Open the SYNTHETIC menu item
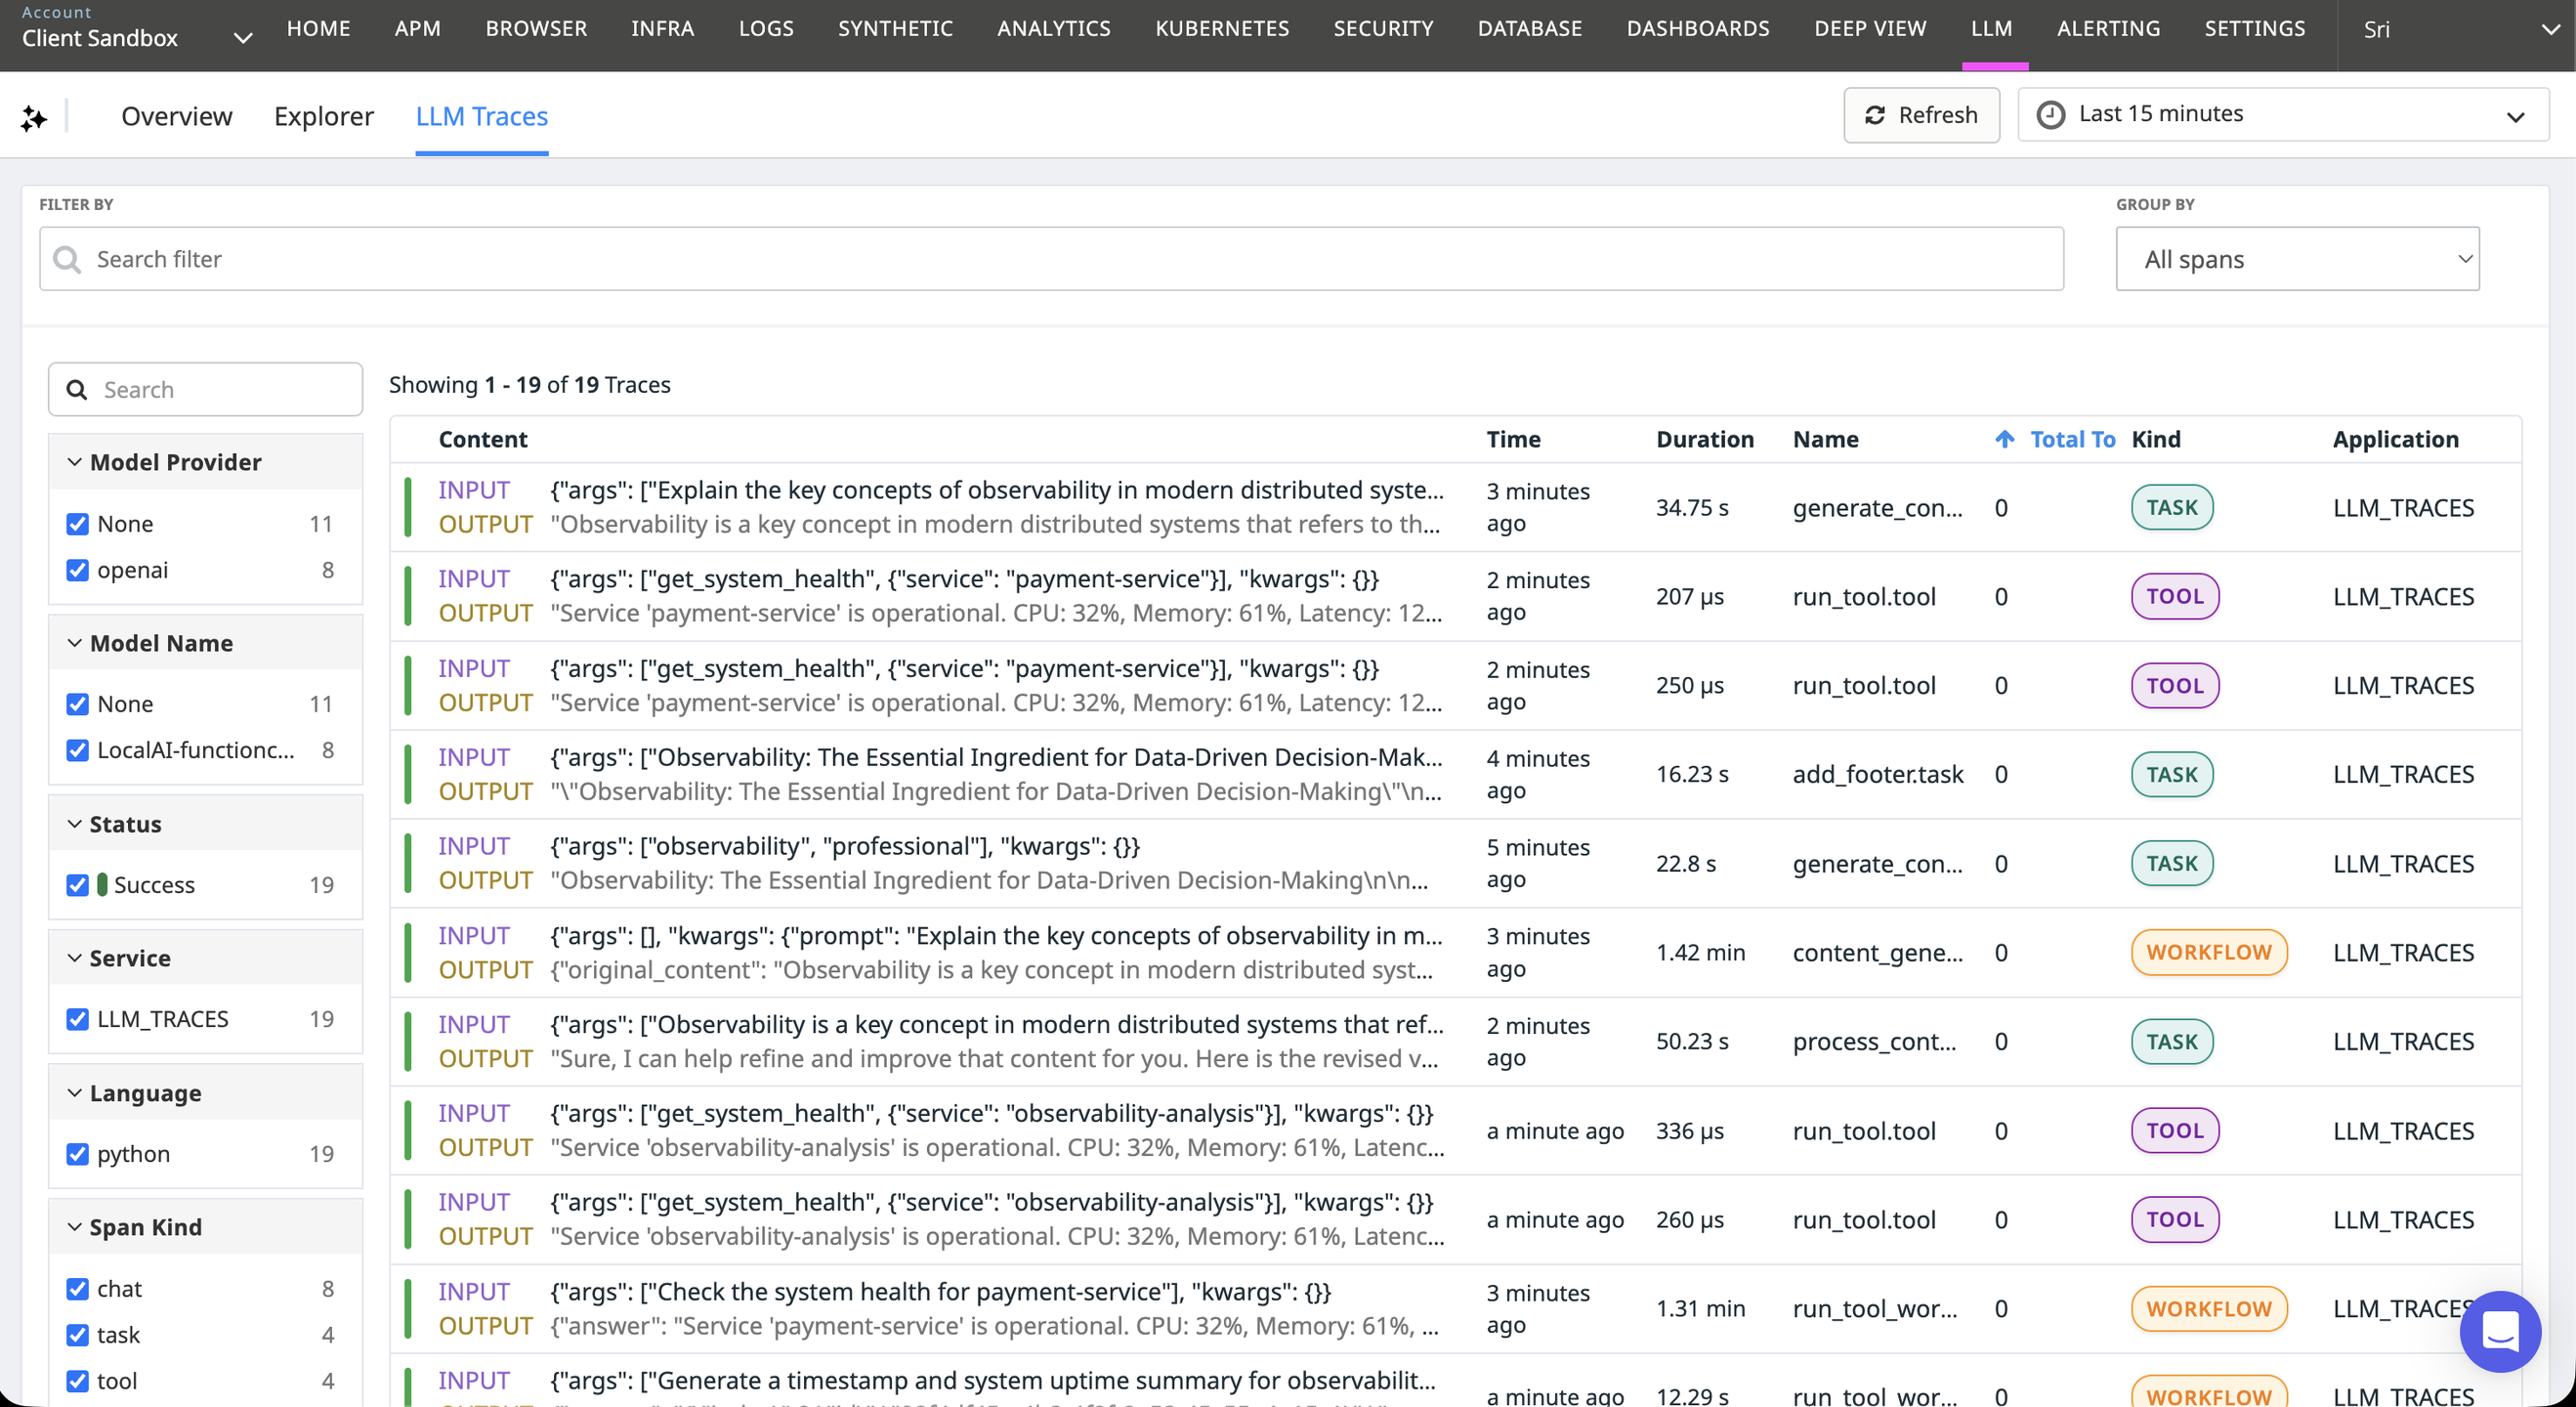 [895, 29]
